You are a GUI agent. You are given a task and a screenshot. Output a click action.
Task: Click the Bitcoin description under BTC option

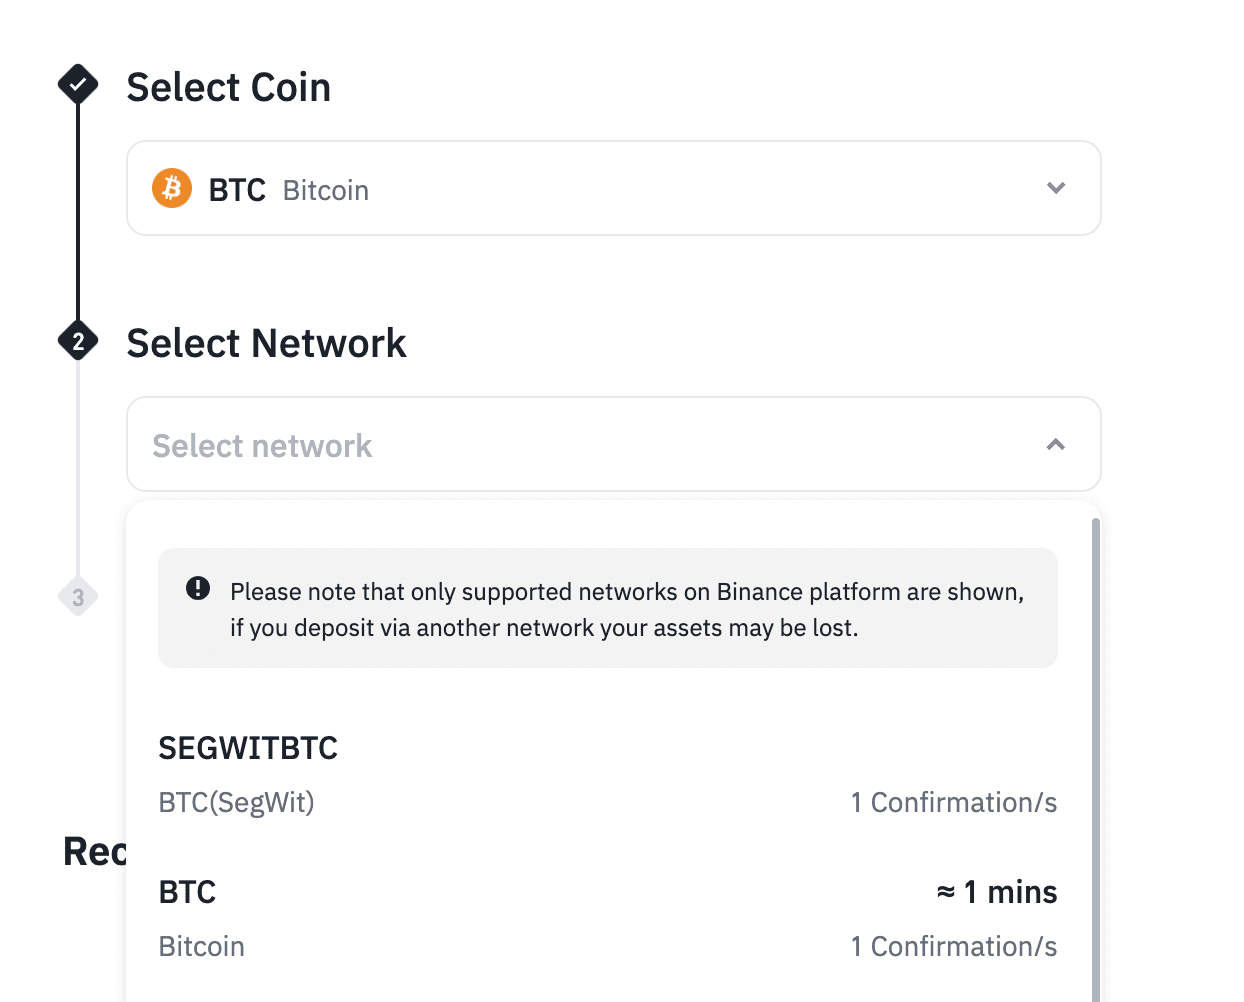(x=201, y=946)
